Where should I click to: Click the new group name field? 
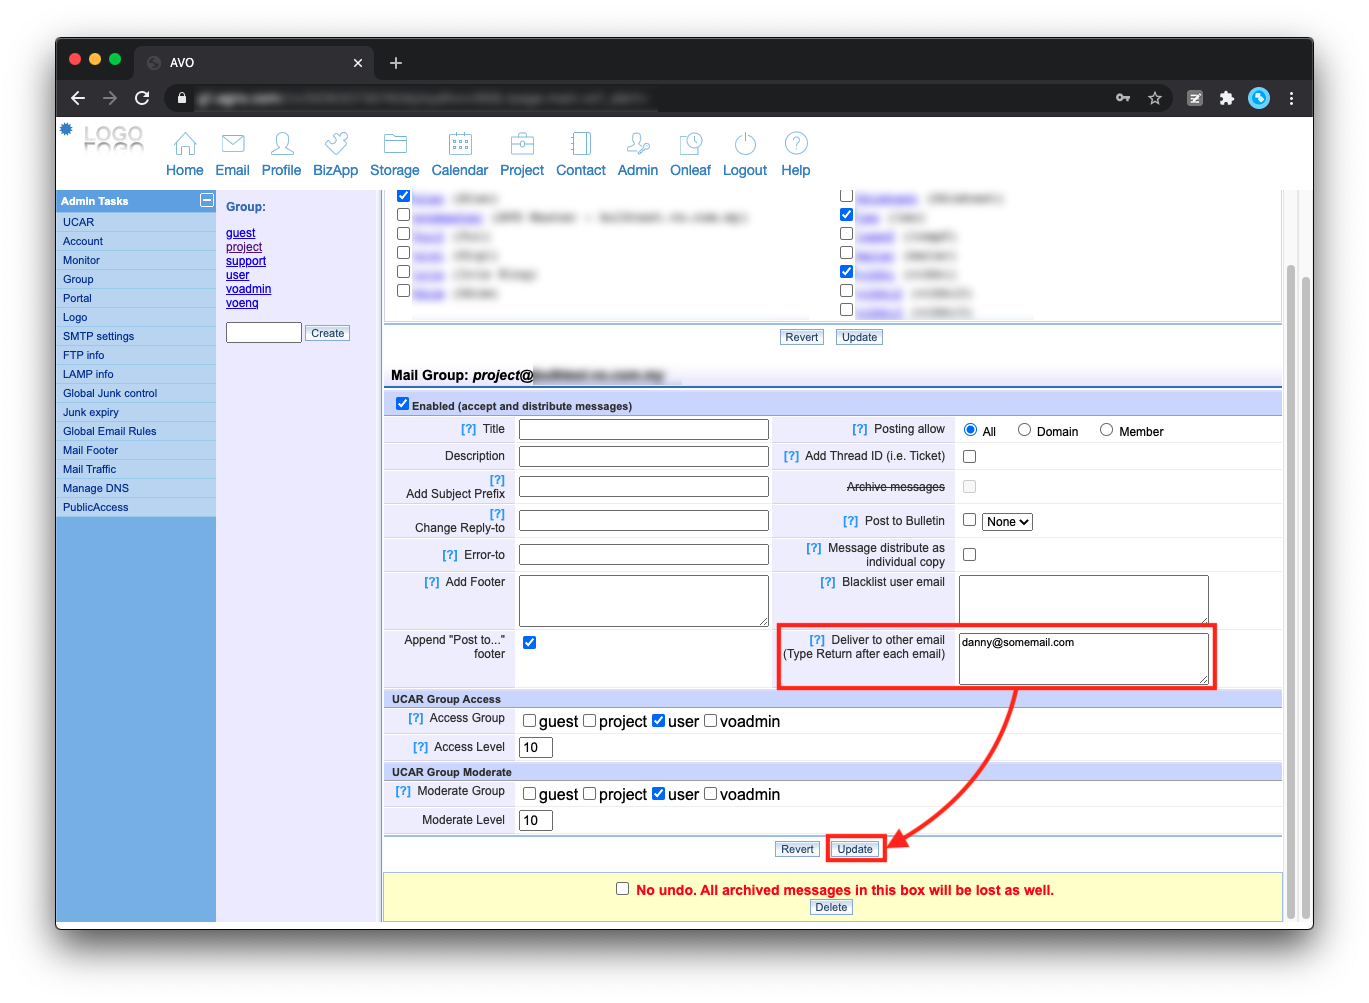point(264,332)
